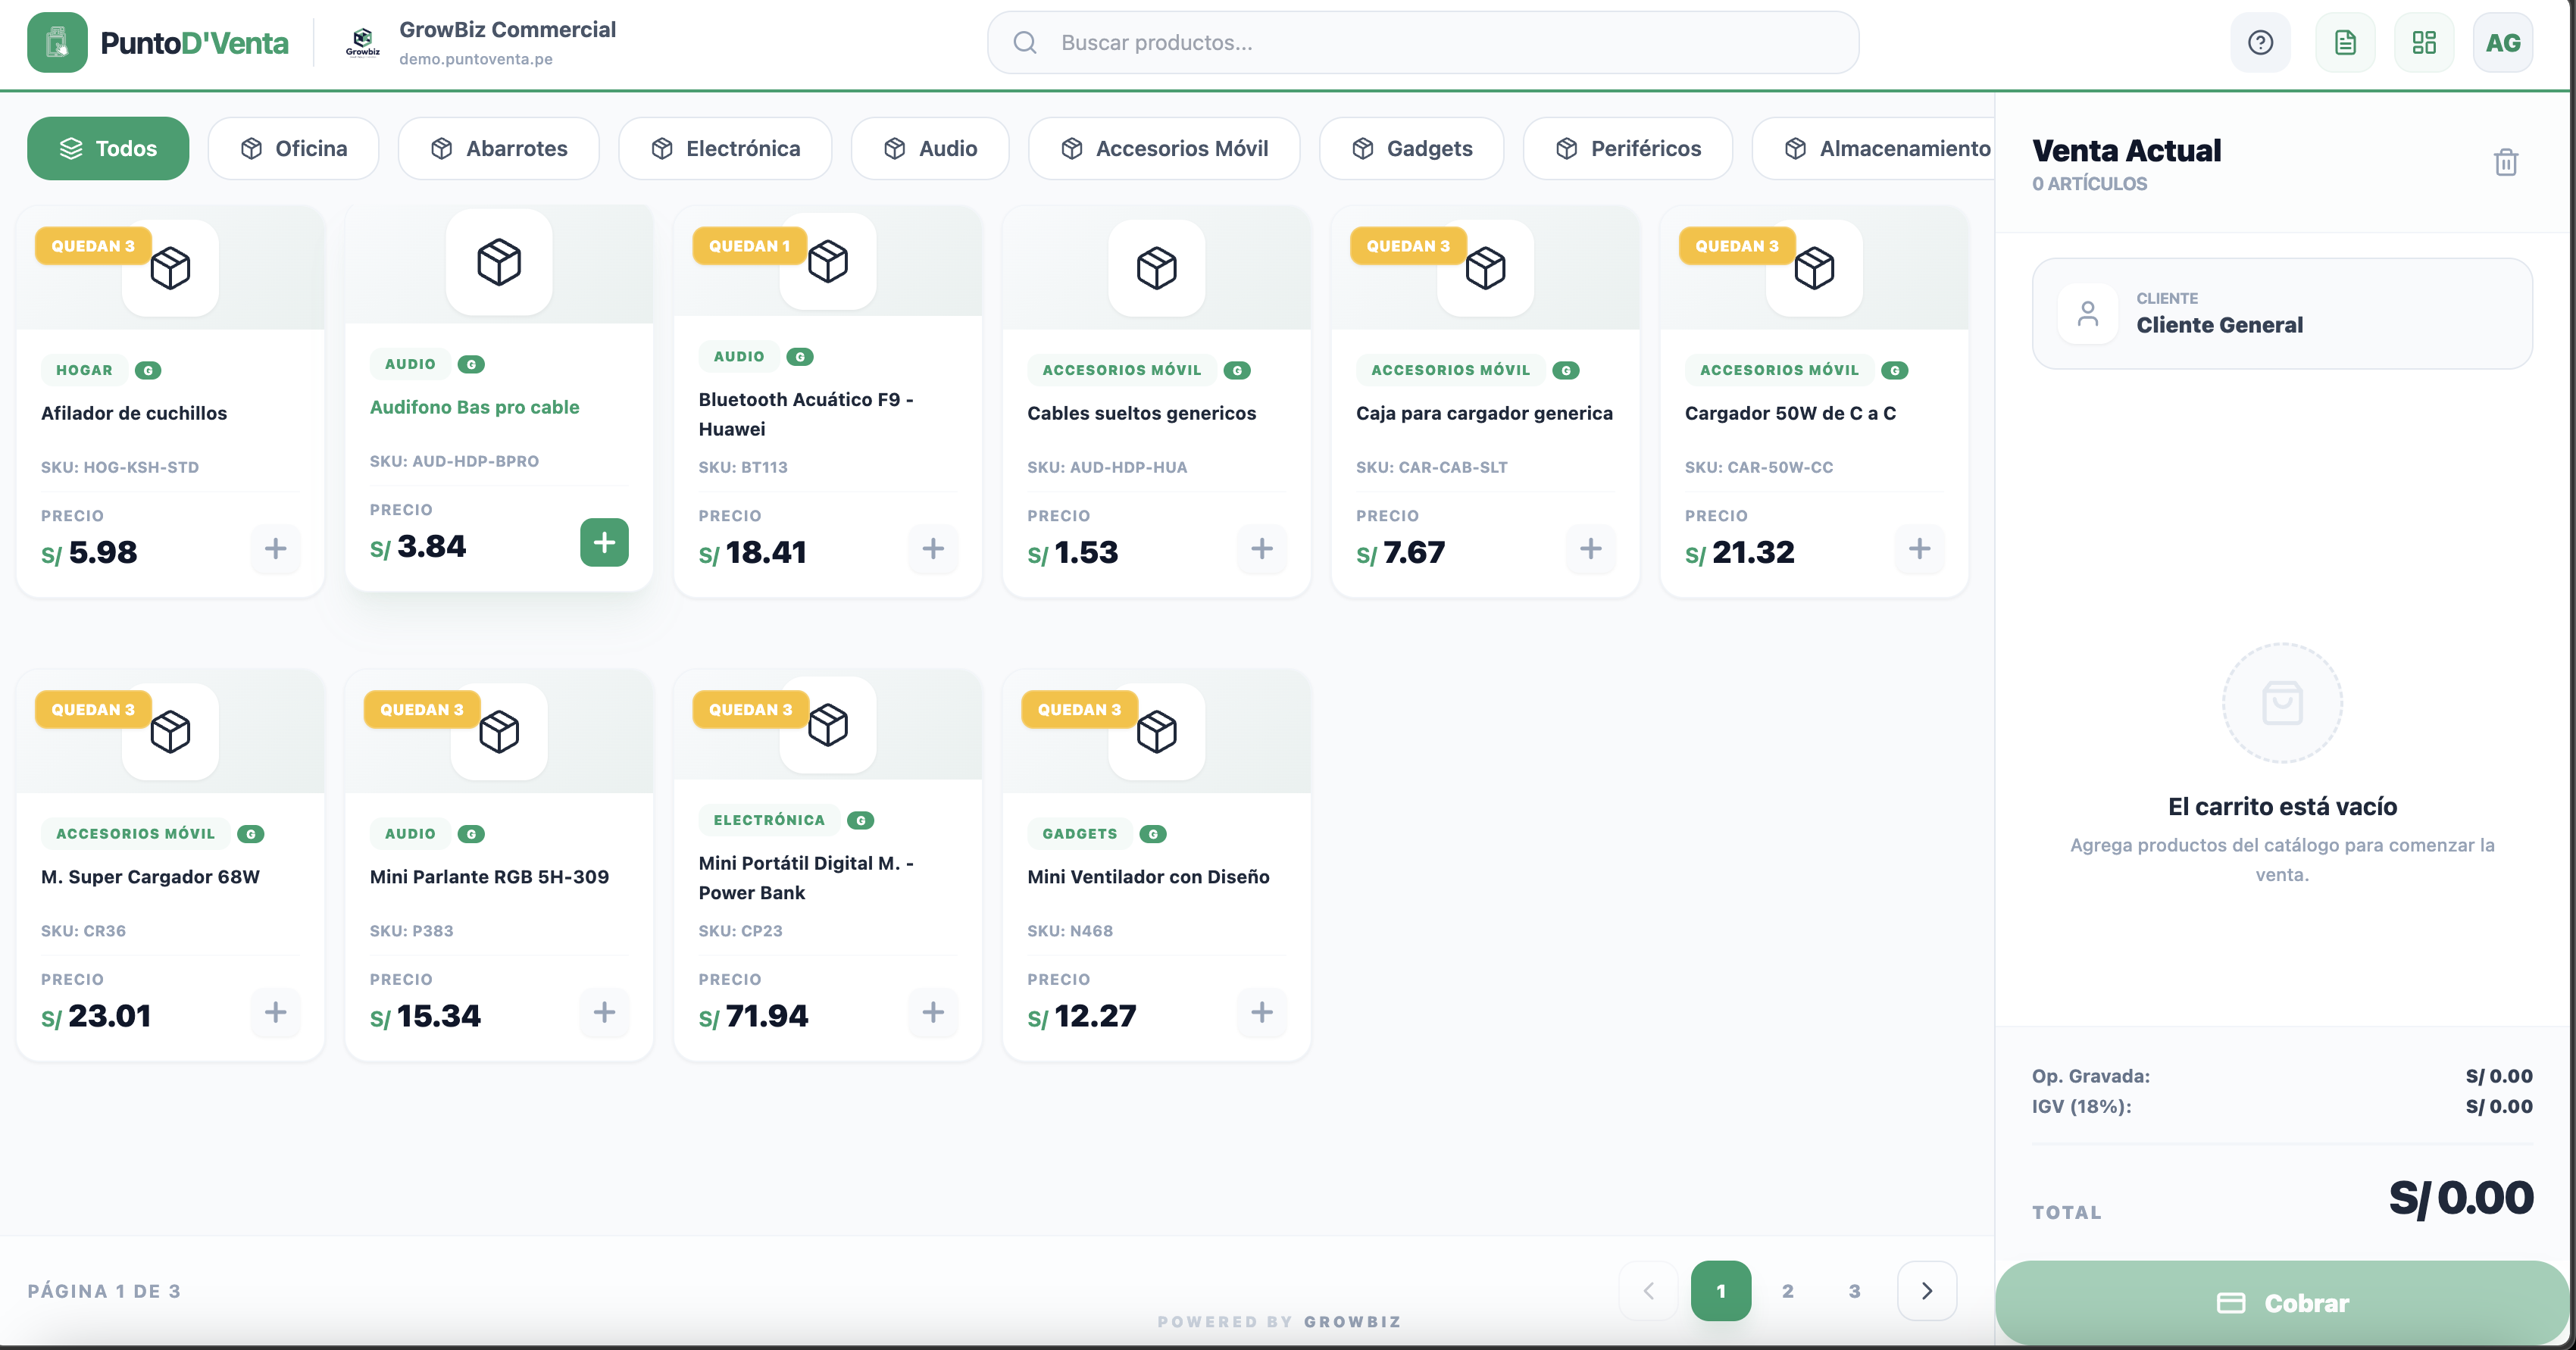The width and height of the screenshot is (2576, 1350).
Task: Click box image of Audifono Bas pro cable
Action: [x=499, y=262]
